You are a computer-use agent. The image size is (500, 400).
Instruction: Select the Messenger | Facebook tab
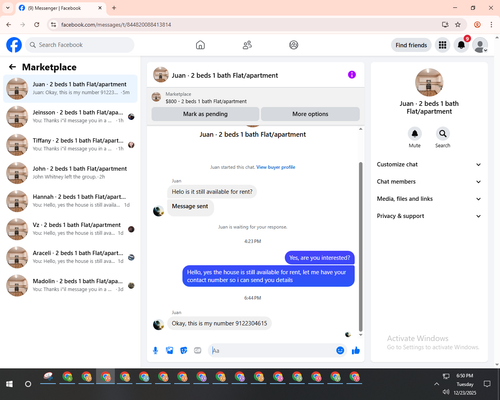tap(60, 8)
